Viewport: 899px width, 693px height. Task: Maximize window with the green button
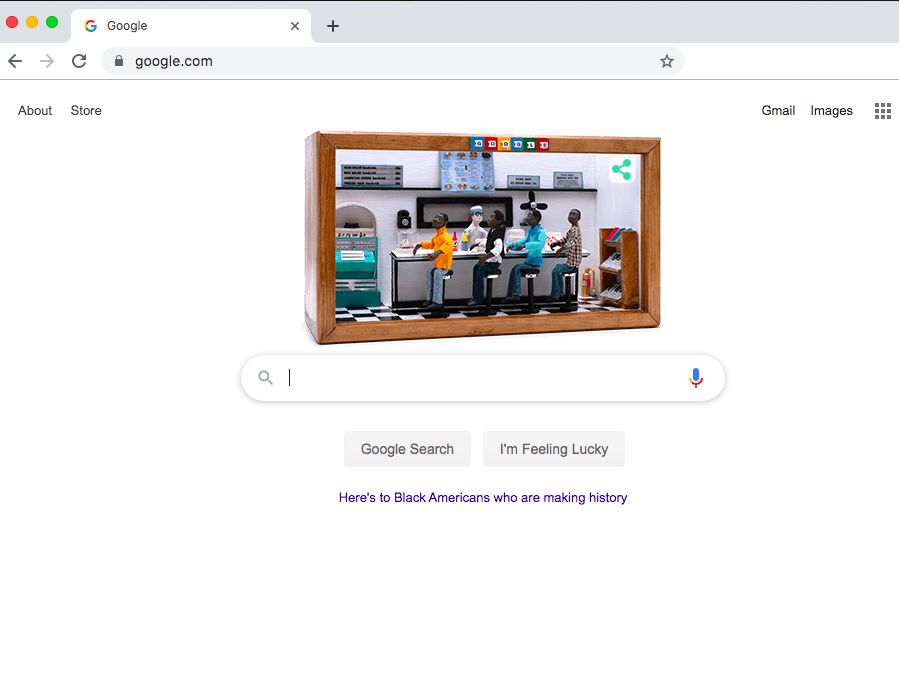tap(52, 22)
